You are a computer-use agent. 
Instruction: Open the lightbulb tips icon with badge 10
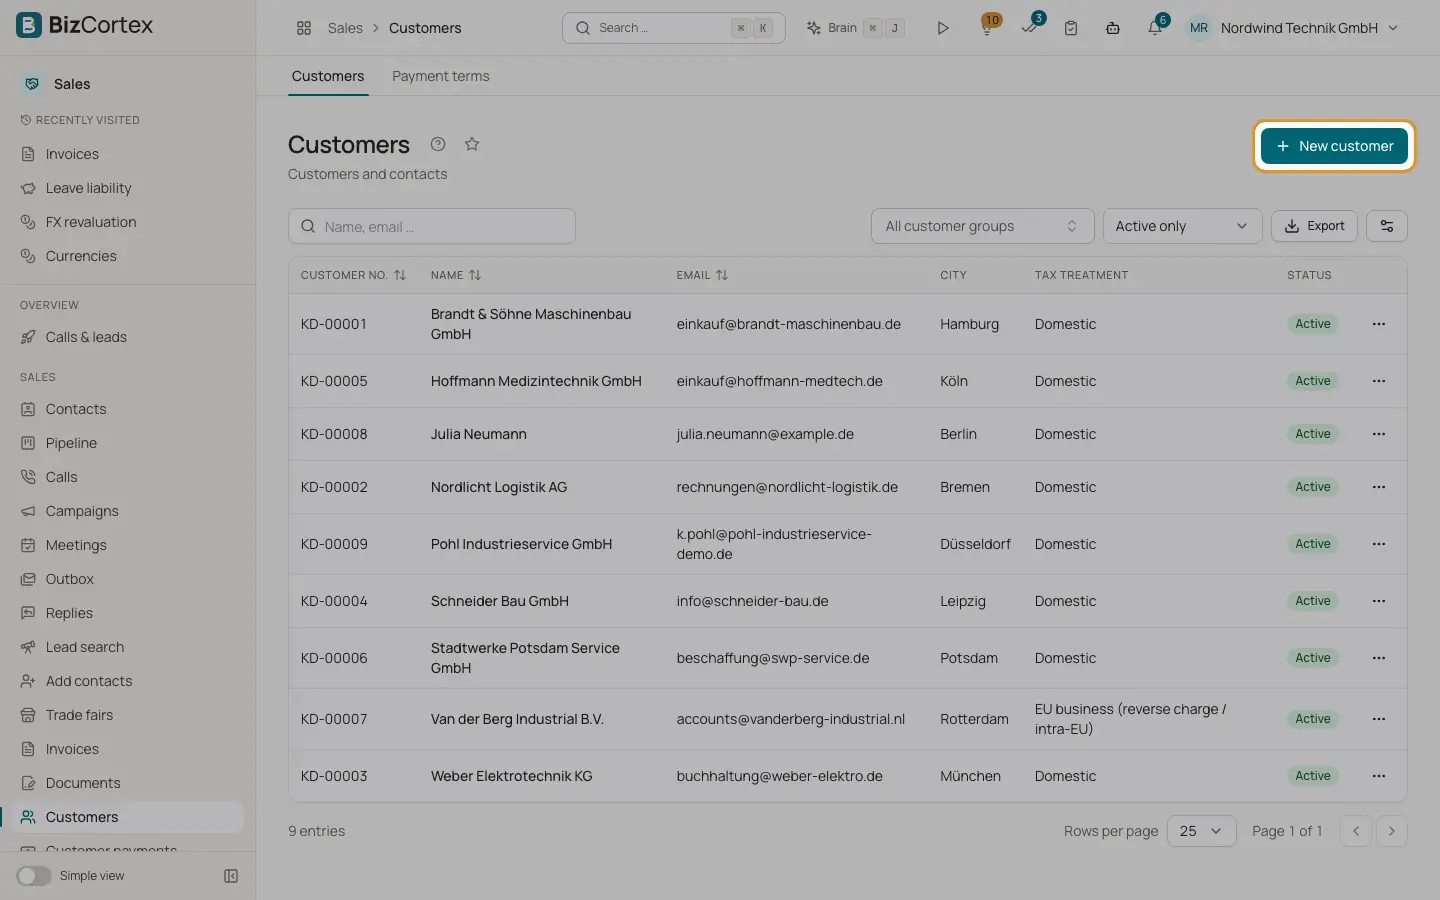(x=987, y=27)
